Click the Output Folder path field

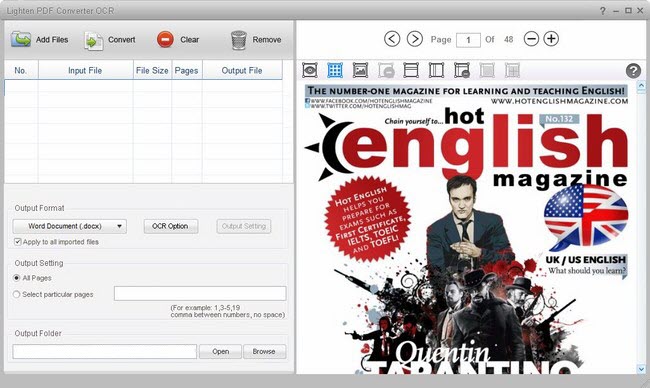coord(104,352)
